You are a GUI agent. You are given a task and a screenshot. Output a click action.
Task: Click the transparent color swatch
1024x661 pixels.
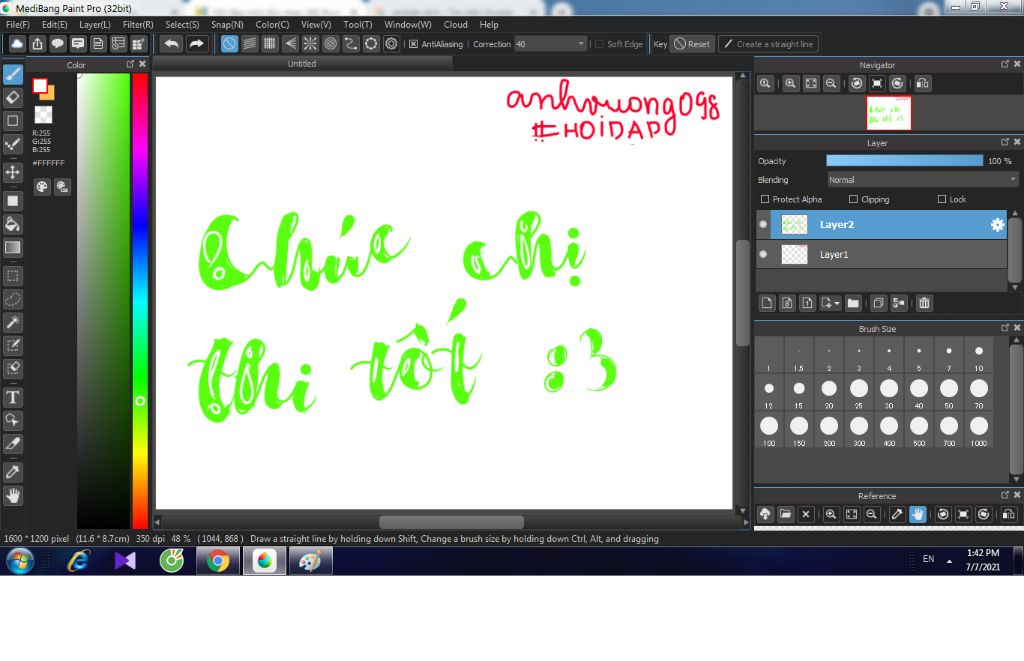click(x=43, y=115)
